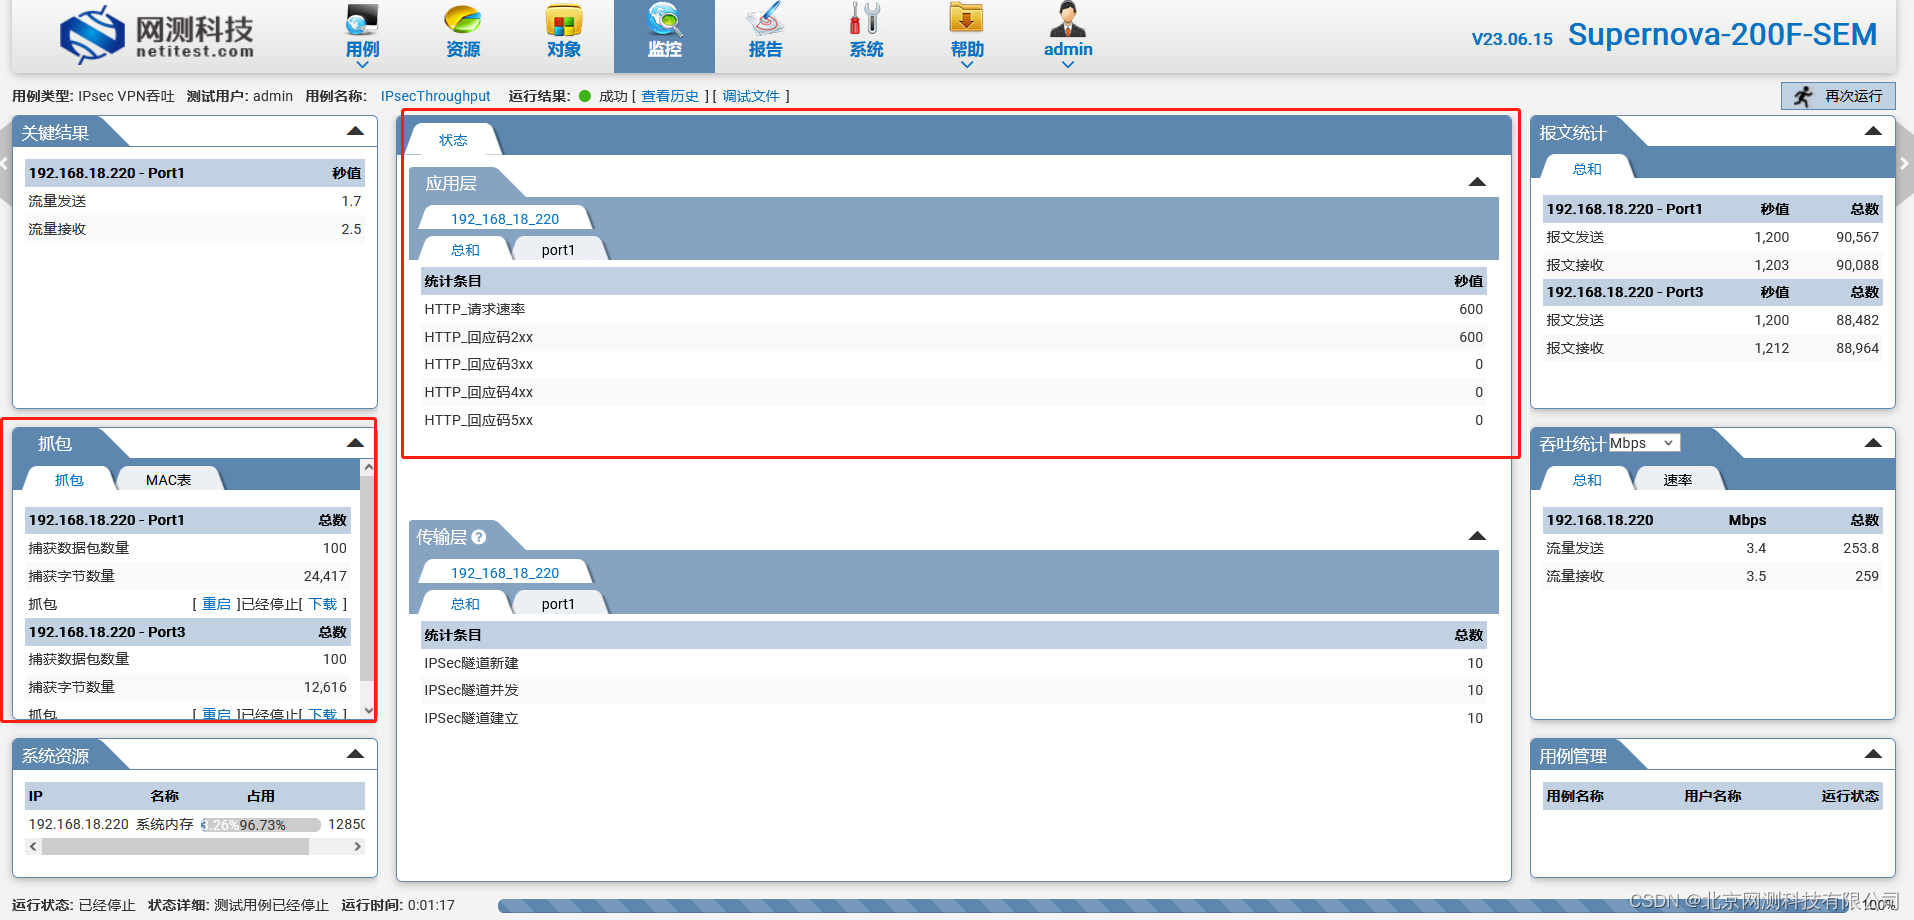Select 192_168_18_220 tab in 传输层
The height and width of the screenshot is (920, 1914).
(505, 573)
